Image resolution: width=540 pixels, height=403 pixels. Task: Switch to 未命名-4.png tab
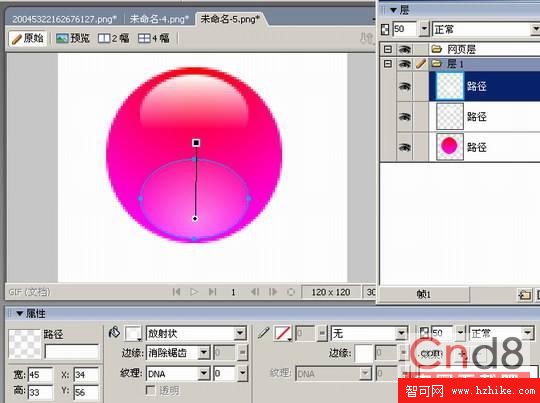[159, 19]
